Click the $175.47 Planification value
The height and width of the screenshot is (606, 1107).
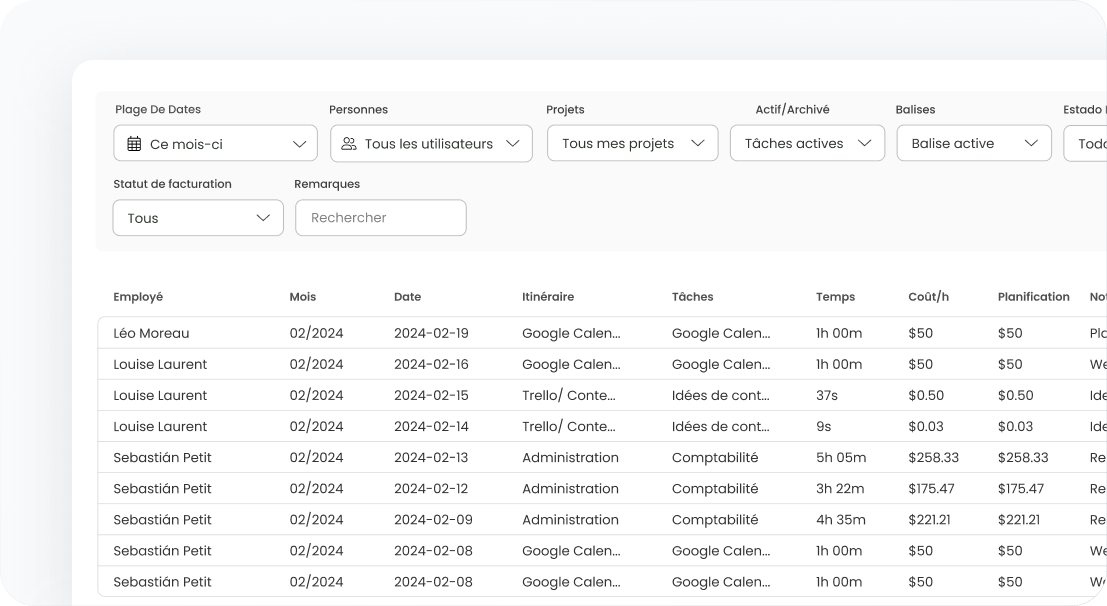coord(1021,489)
